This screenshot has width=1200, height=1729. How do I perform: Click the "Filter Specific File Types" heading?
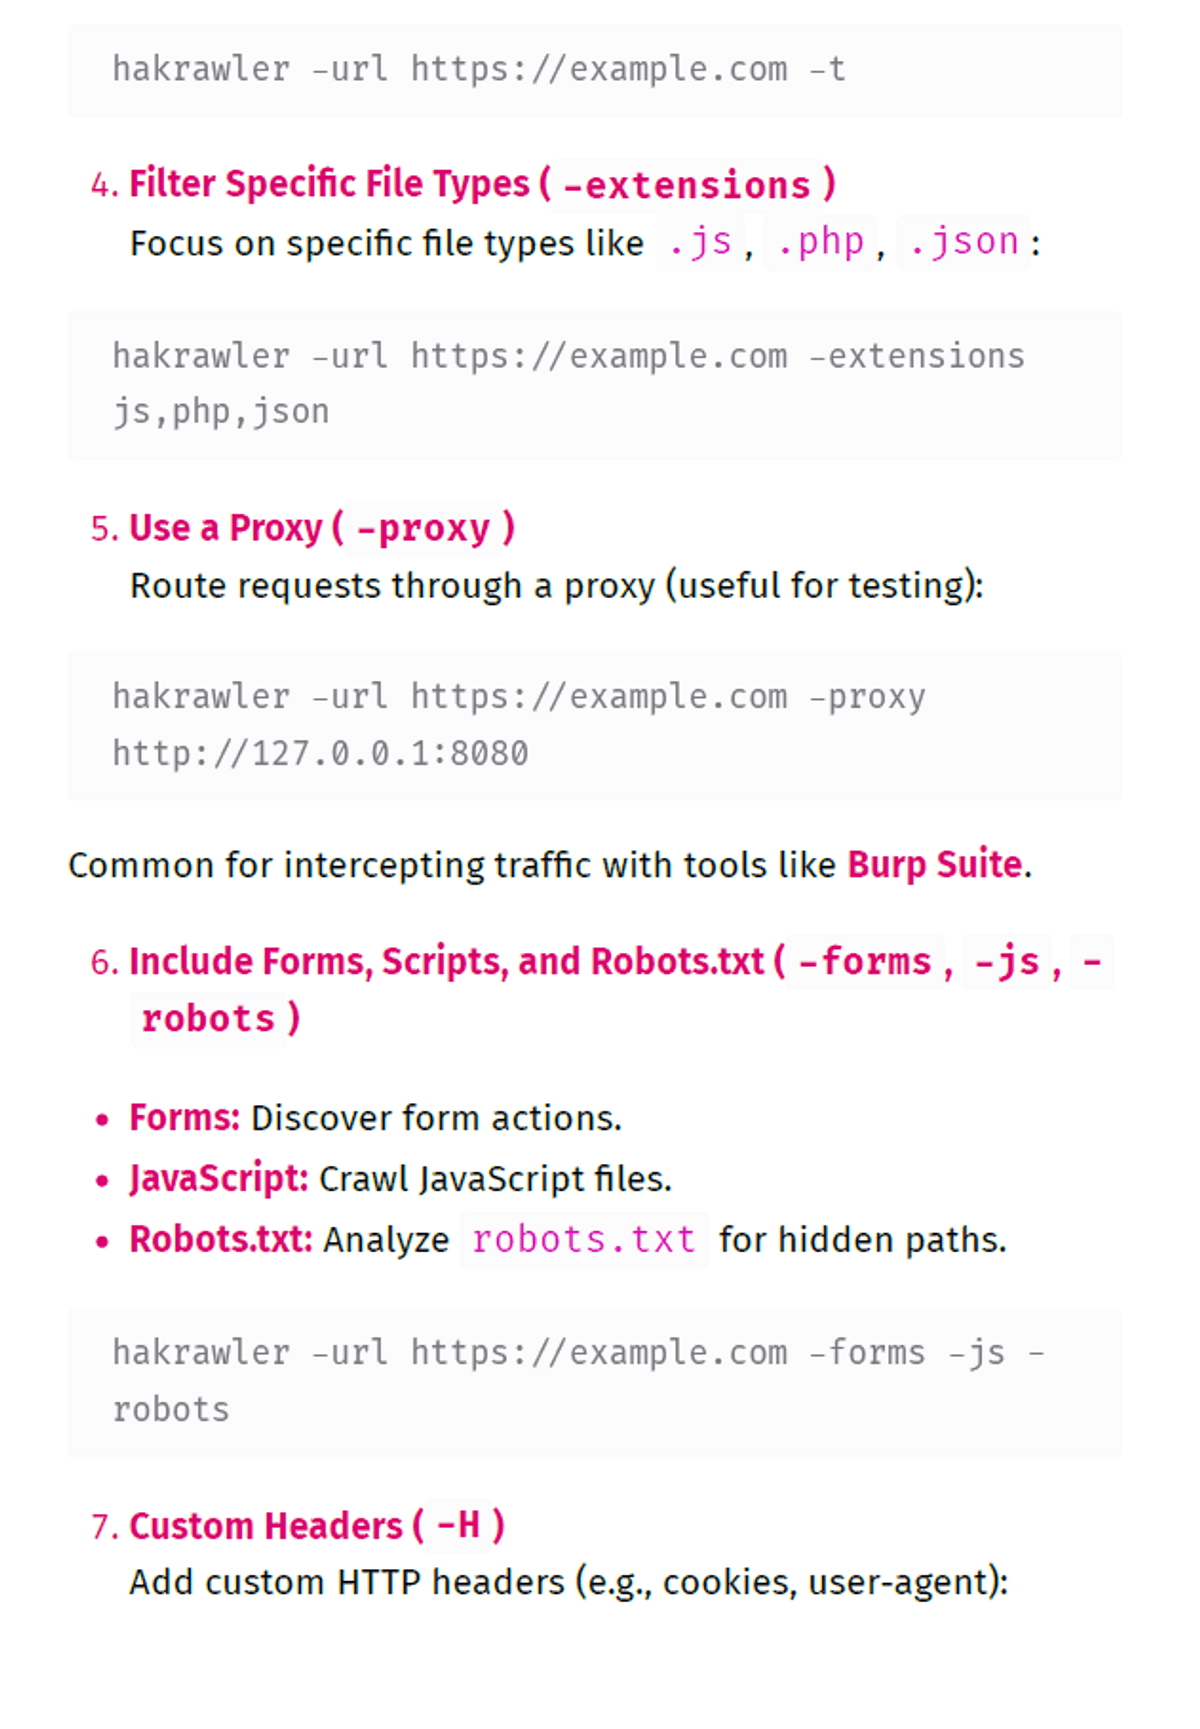pos(329,185)
